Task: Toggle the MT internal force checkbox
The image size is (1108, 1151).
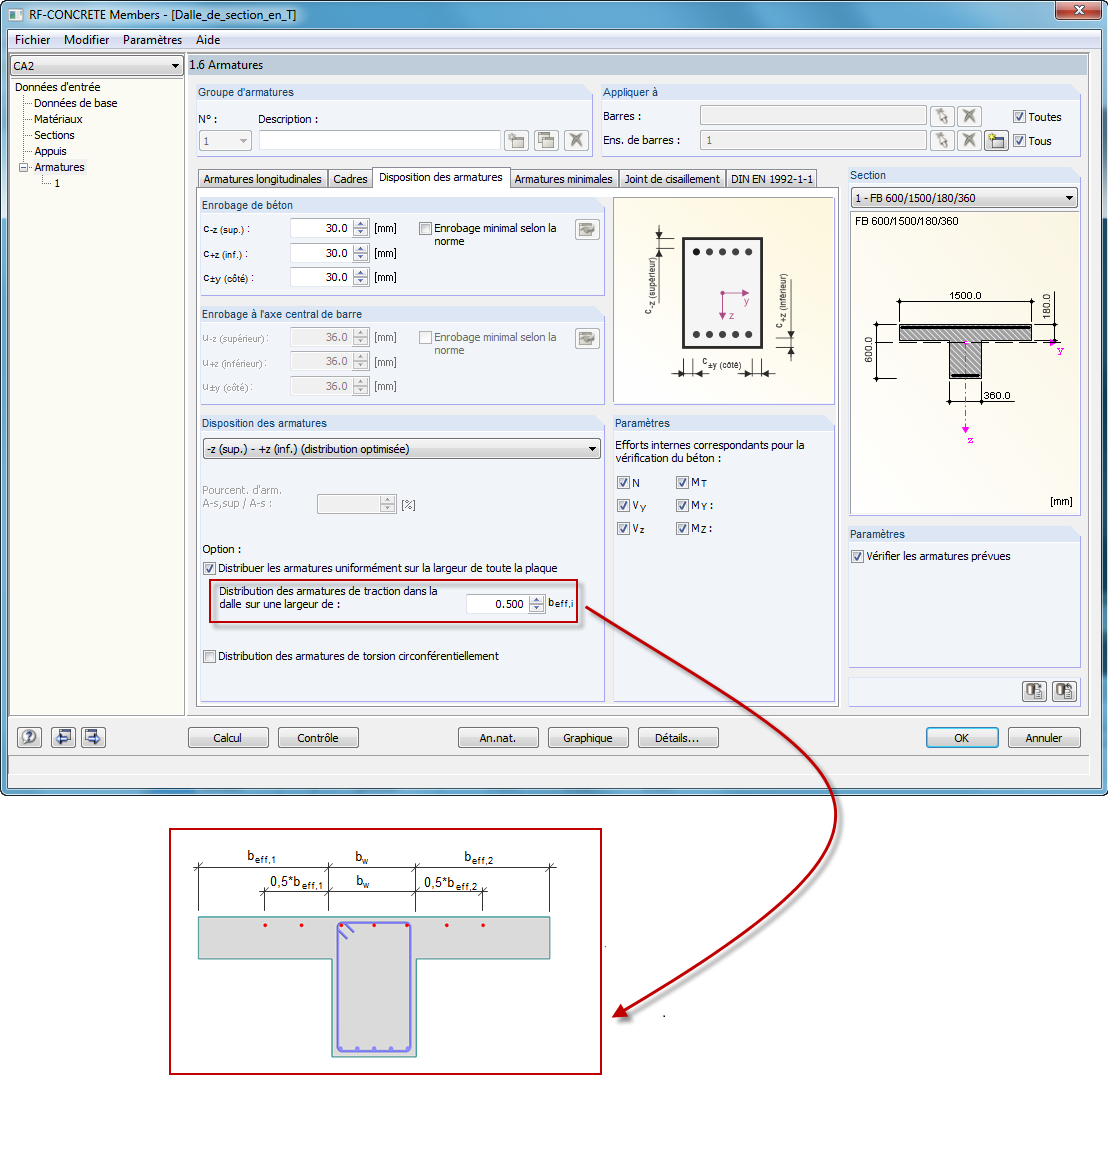Action: (682, 482)
